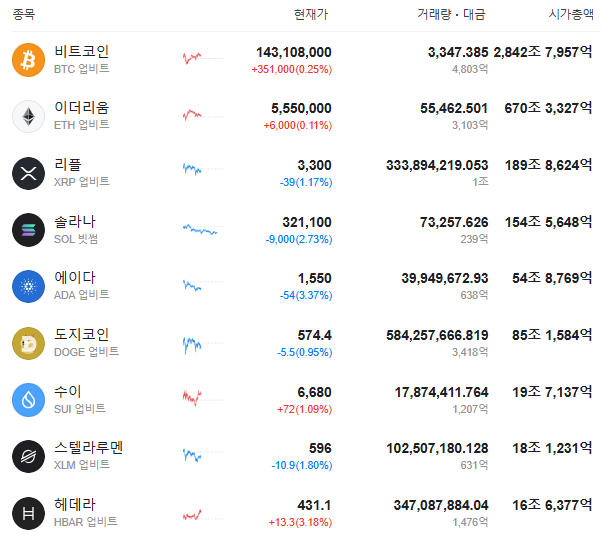The height and width of the screenshot is (541, 601).
Task: Select the XRP price 3,300
Action: (315, 165)
